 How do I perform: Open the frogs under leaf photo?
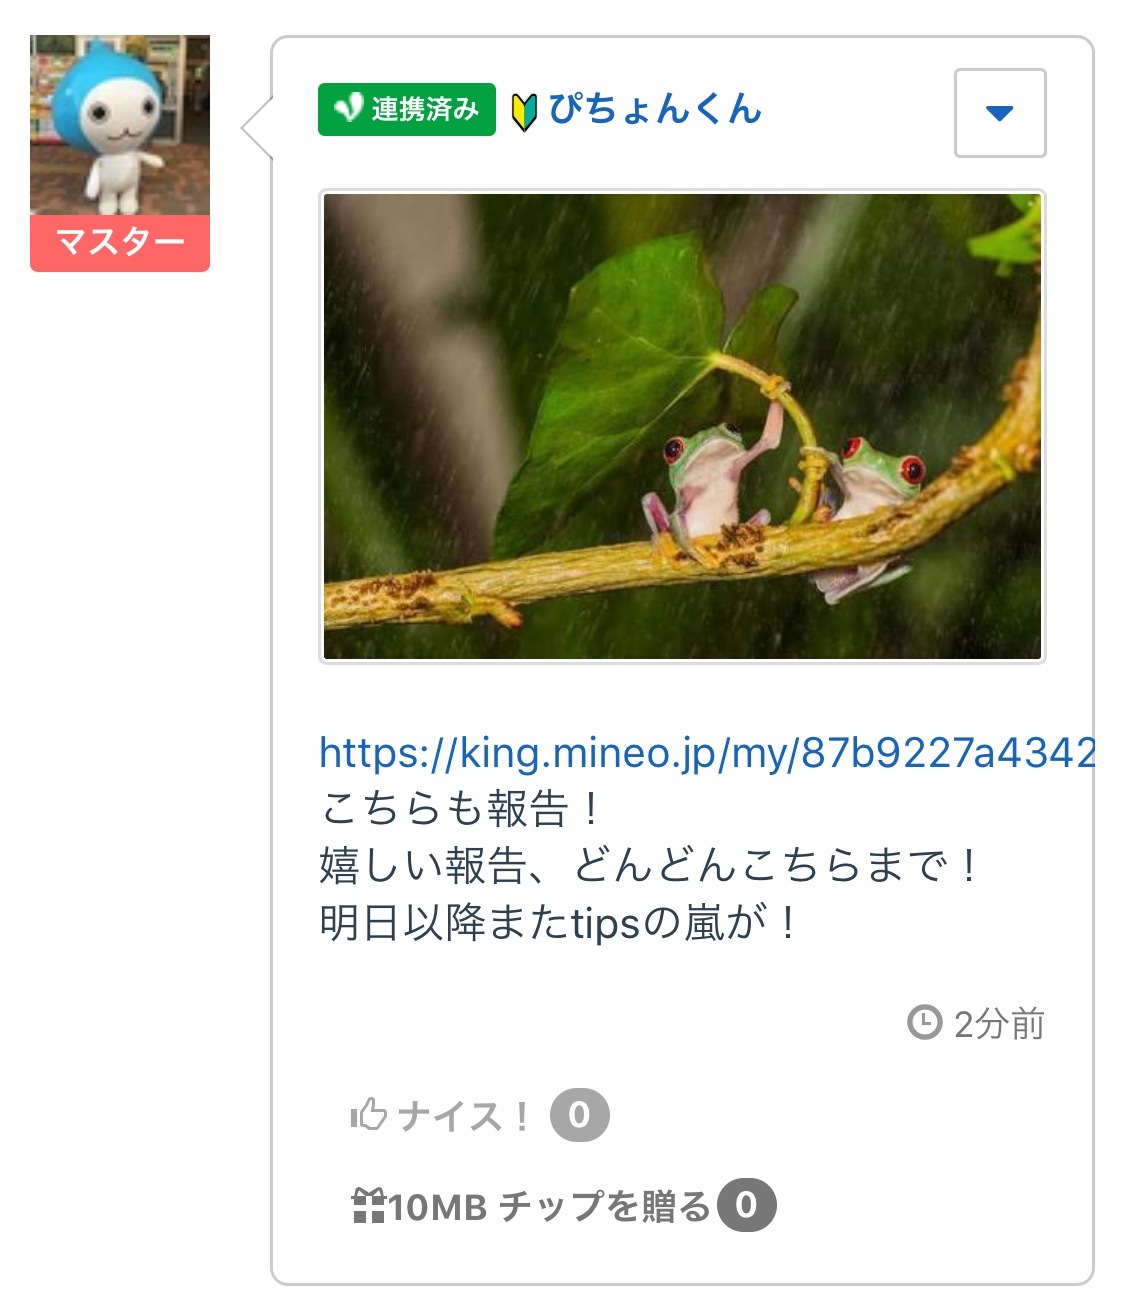(x=682, y=426)
